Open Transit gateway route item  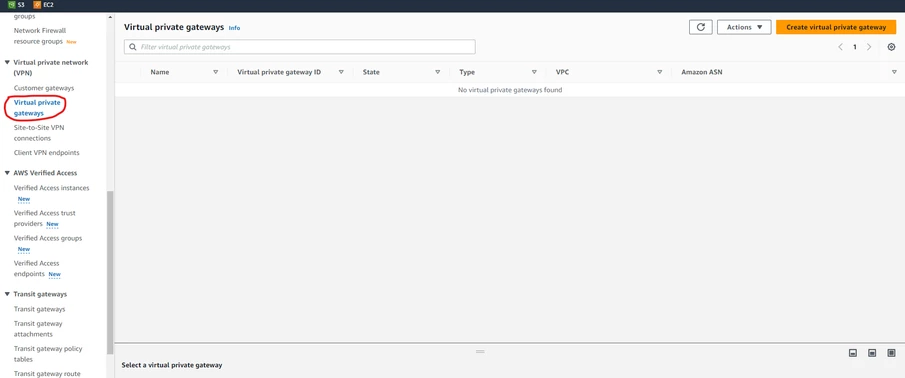coord(47,373)
